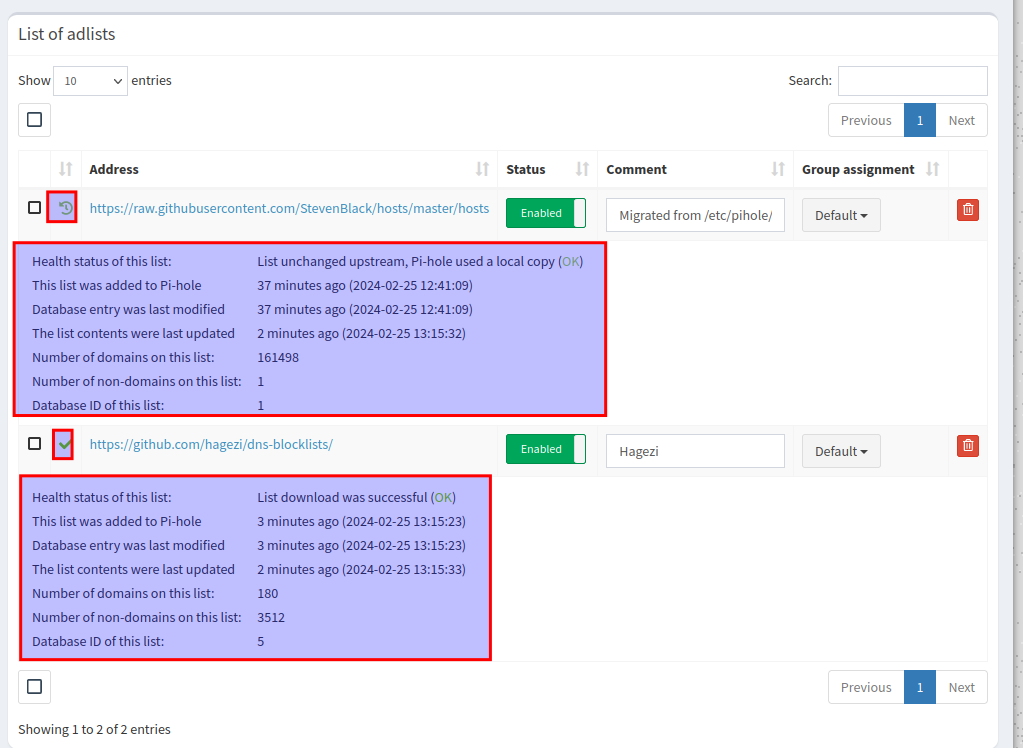Image resolution: width=1023 pixels, height=748 pixels.
Task: Open Default group dropdown for StevenBlack list
Action: [840, 215]
